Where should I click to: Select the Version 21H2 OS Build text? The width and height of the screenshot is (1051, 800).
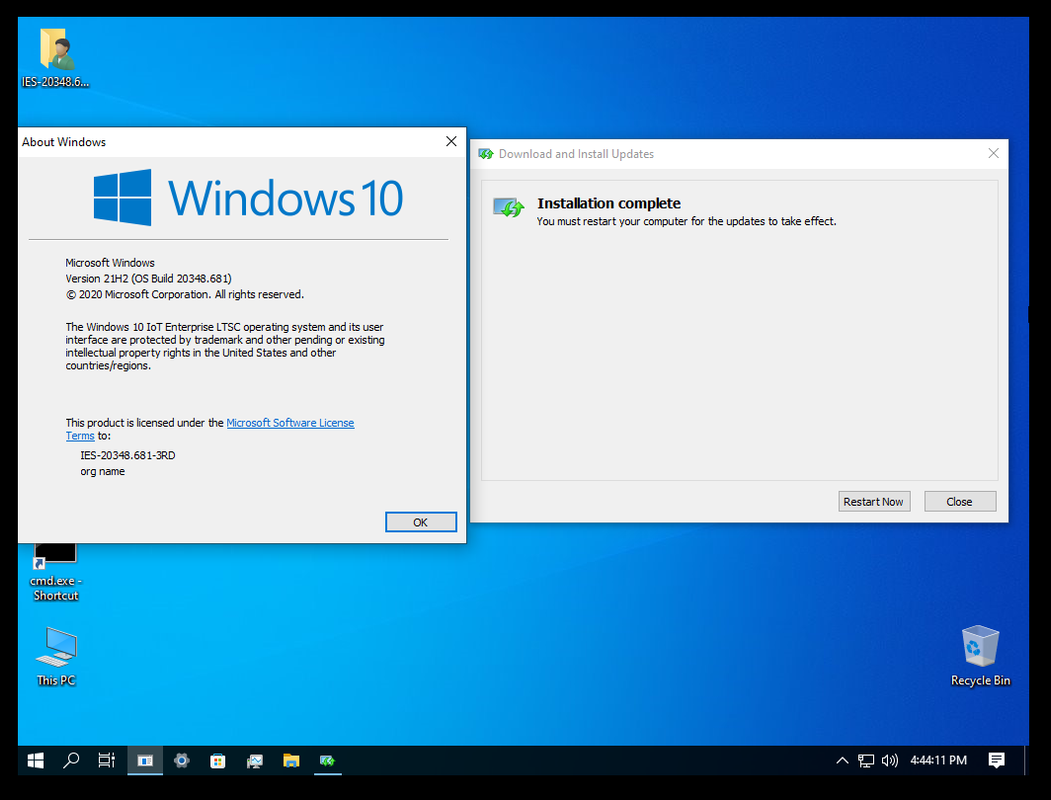(148, 279)
